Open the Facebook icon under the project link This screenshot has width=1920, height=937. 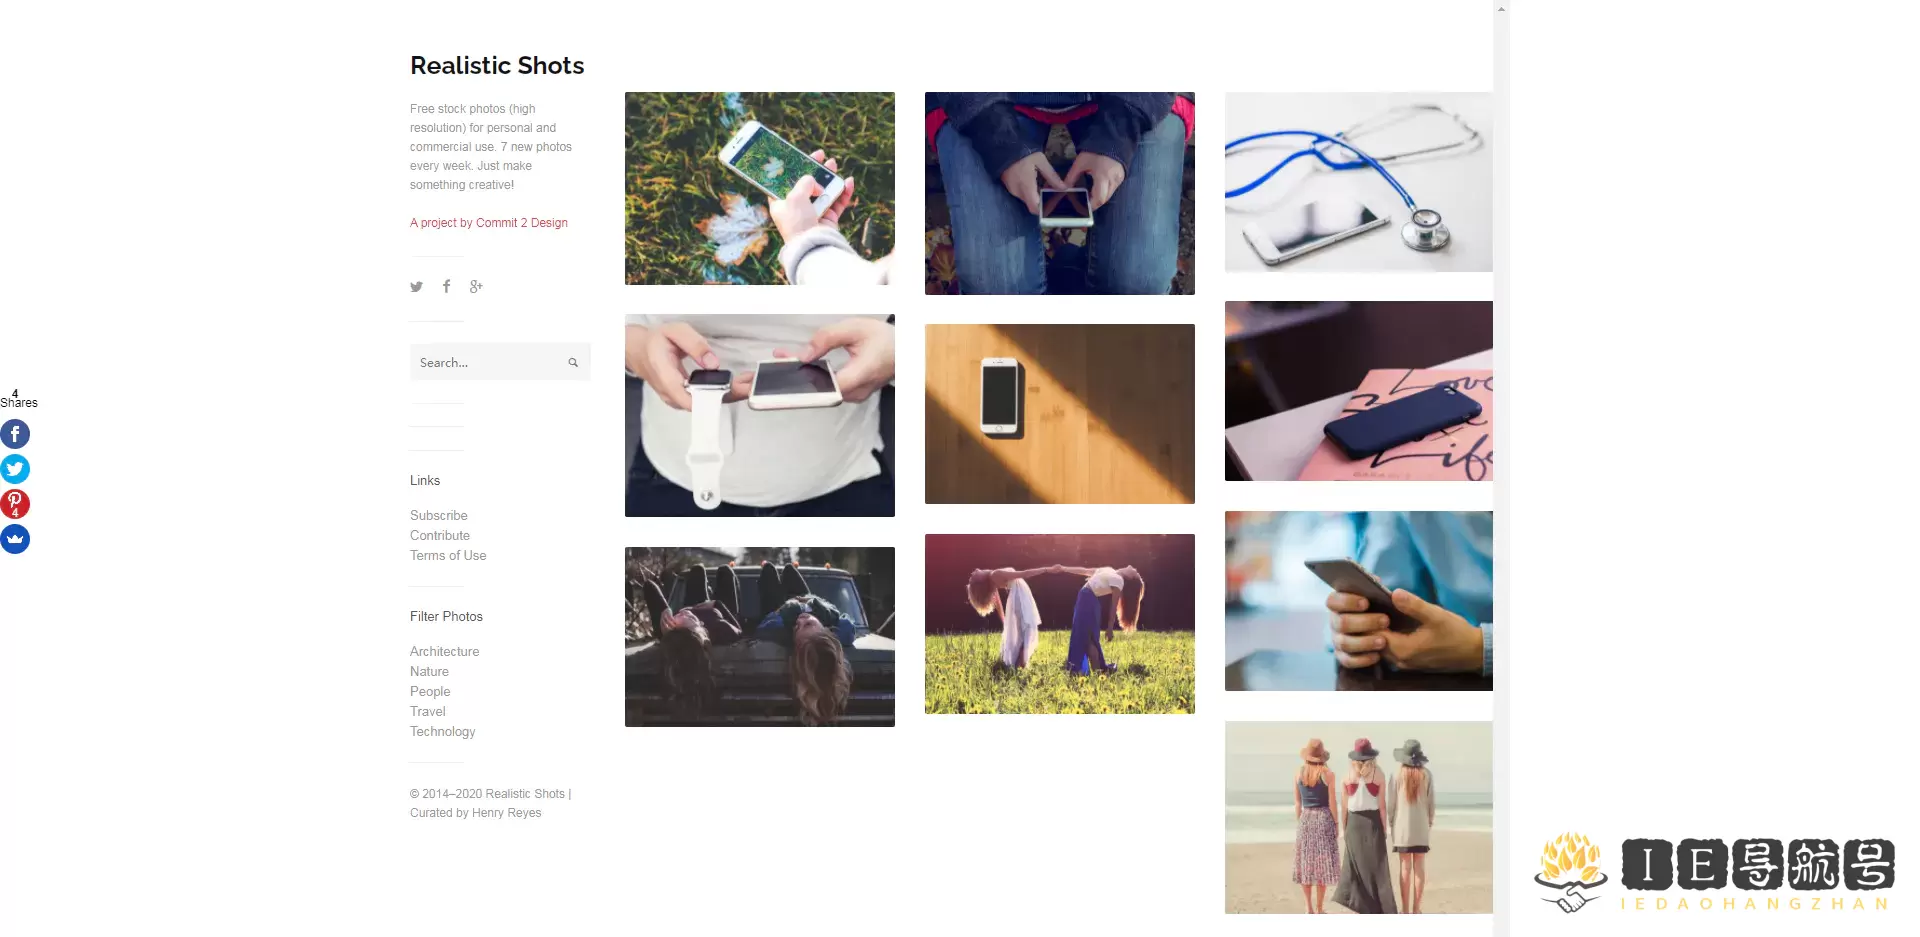(446, 286)
